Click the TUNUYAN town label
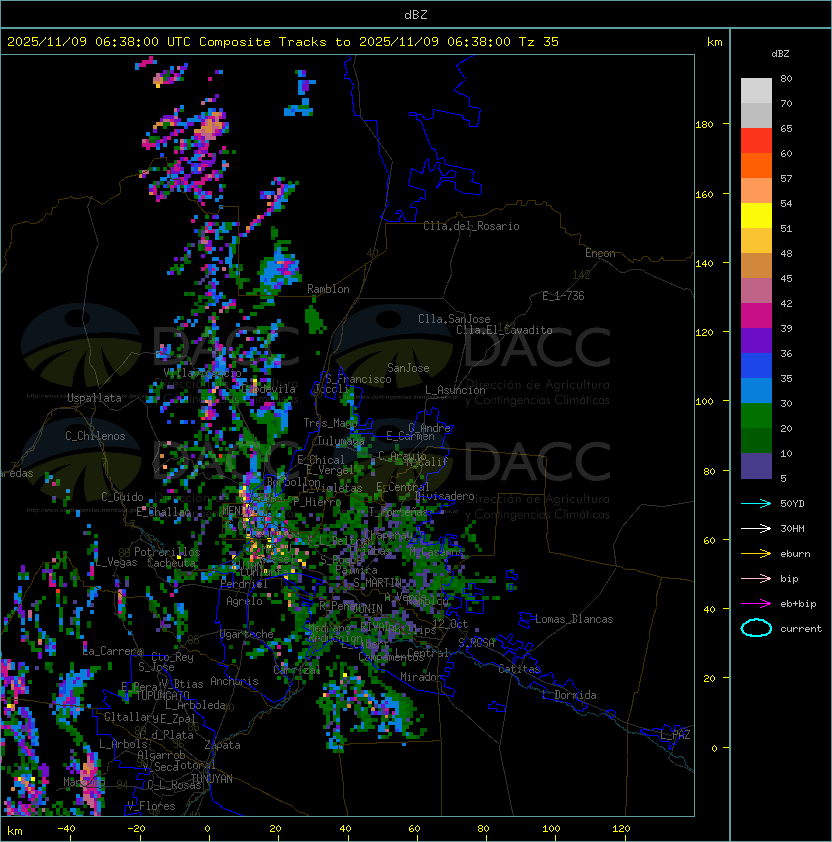The width and height of the screenshot is (832, 842). point(212,779)
